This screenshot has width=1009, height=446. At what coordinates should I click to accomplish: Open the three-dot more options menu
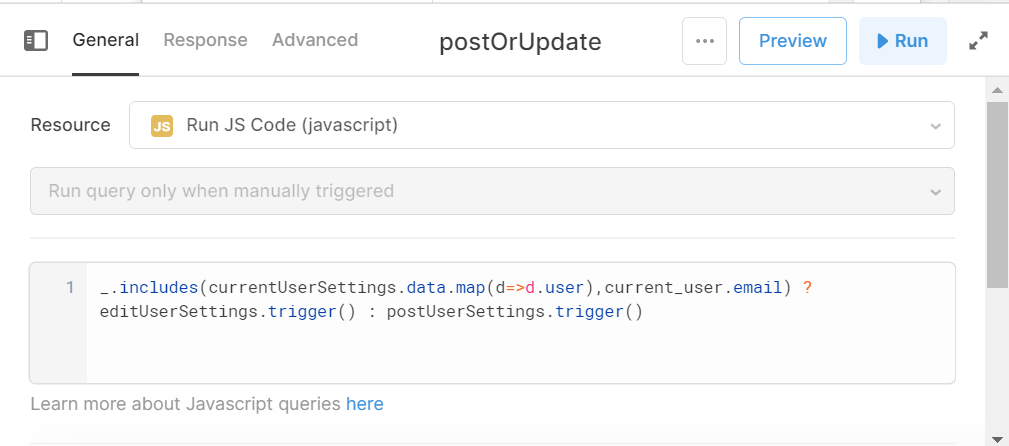coord(705,41)
